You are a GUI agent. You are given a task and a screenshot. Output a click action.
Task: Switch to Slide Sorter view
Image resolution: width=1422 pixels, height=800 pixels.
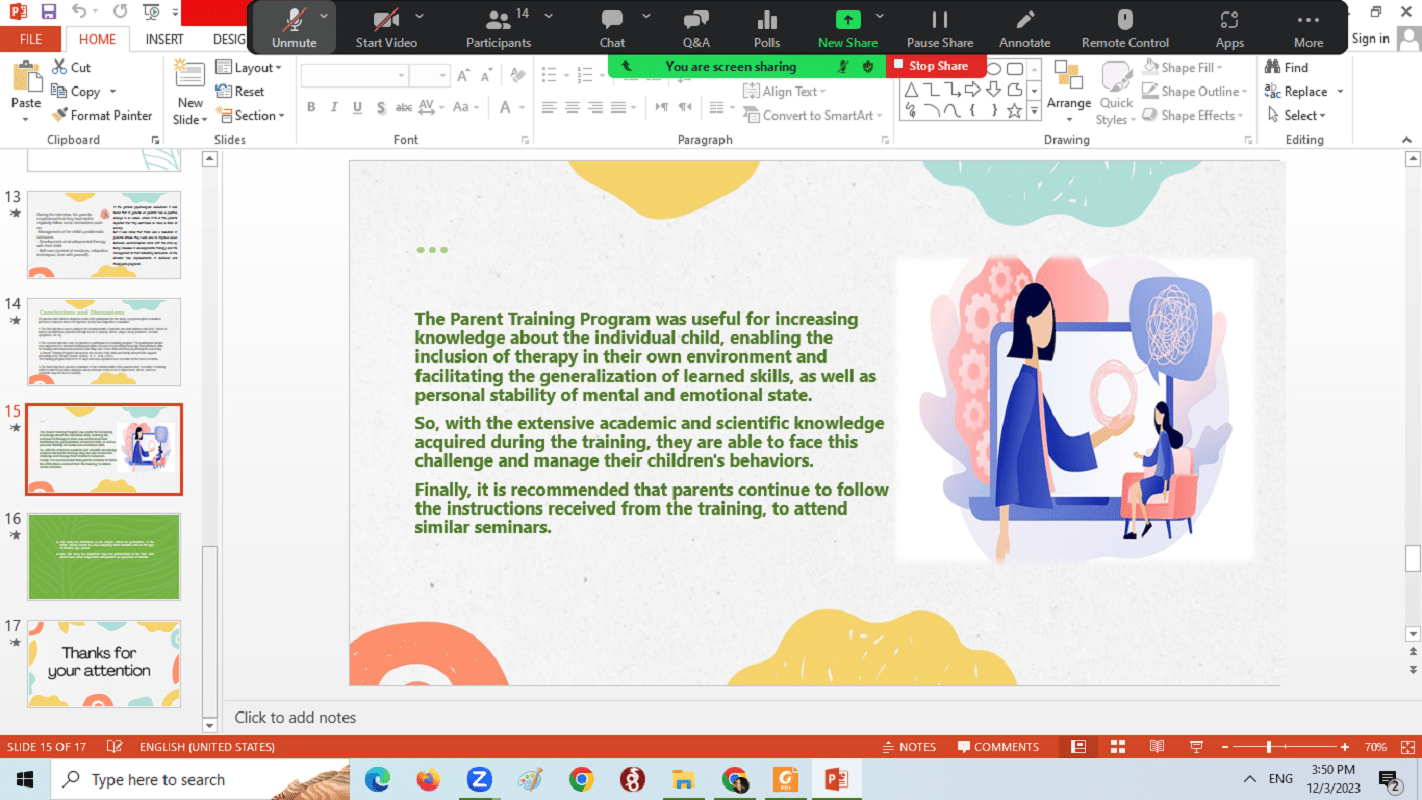coord(1117,747)
